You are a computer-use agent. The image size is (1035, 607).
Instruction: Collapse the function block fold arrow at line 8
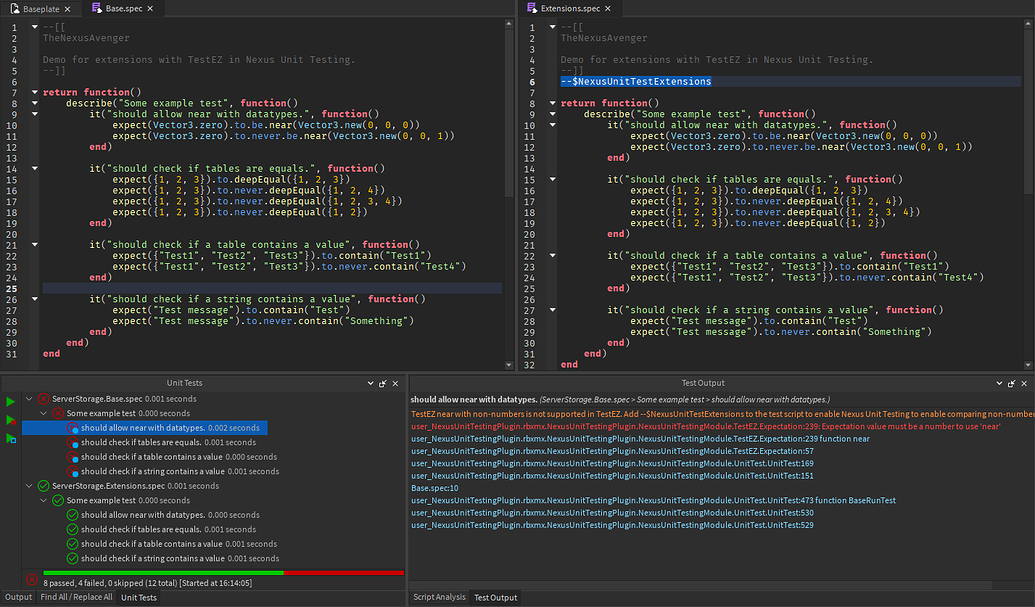pos(35,103)
